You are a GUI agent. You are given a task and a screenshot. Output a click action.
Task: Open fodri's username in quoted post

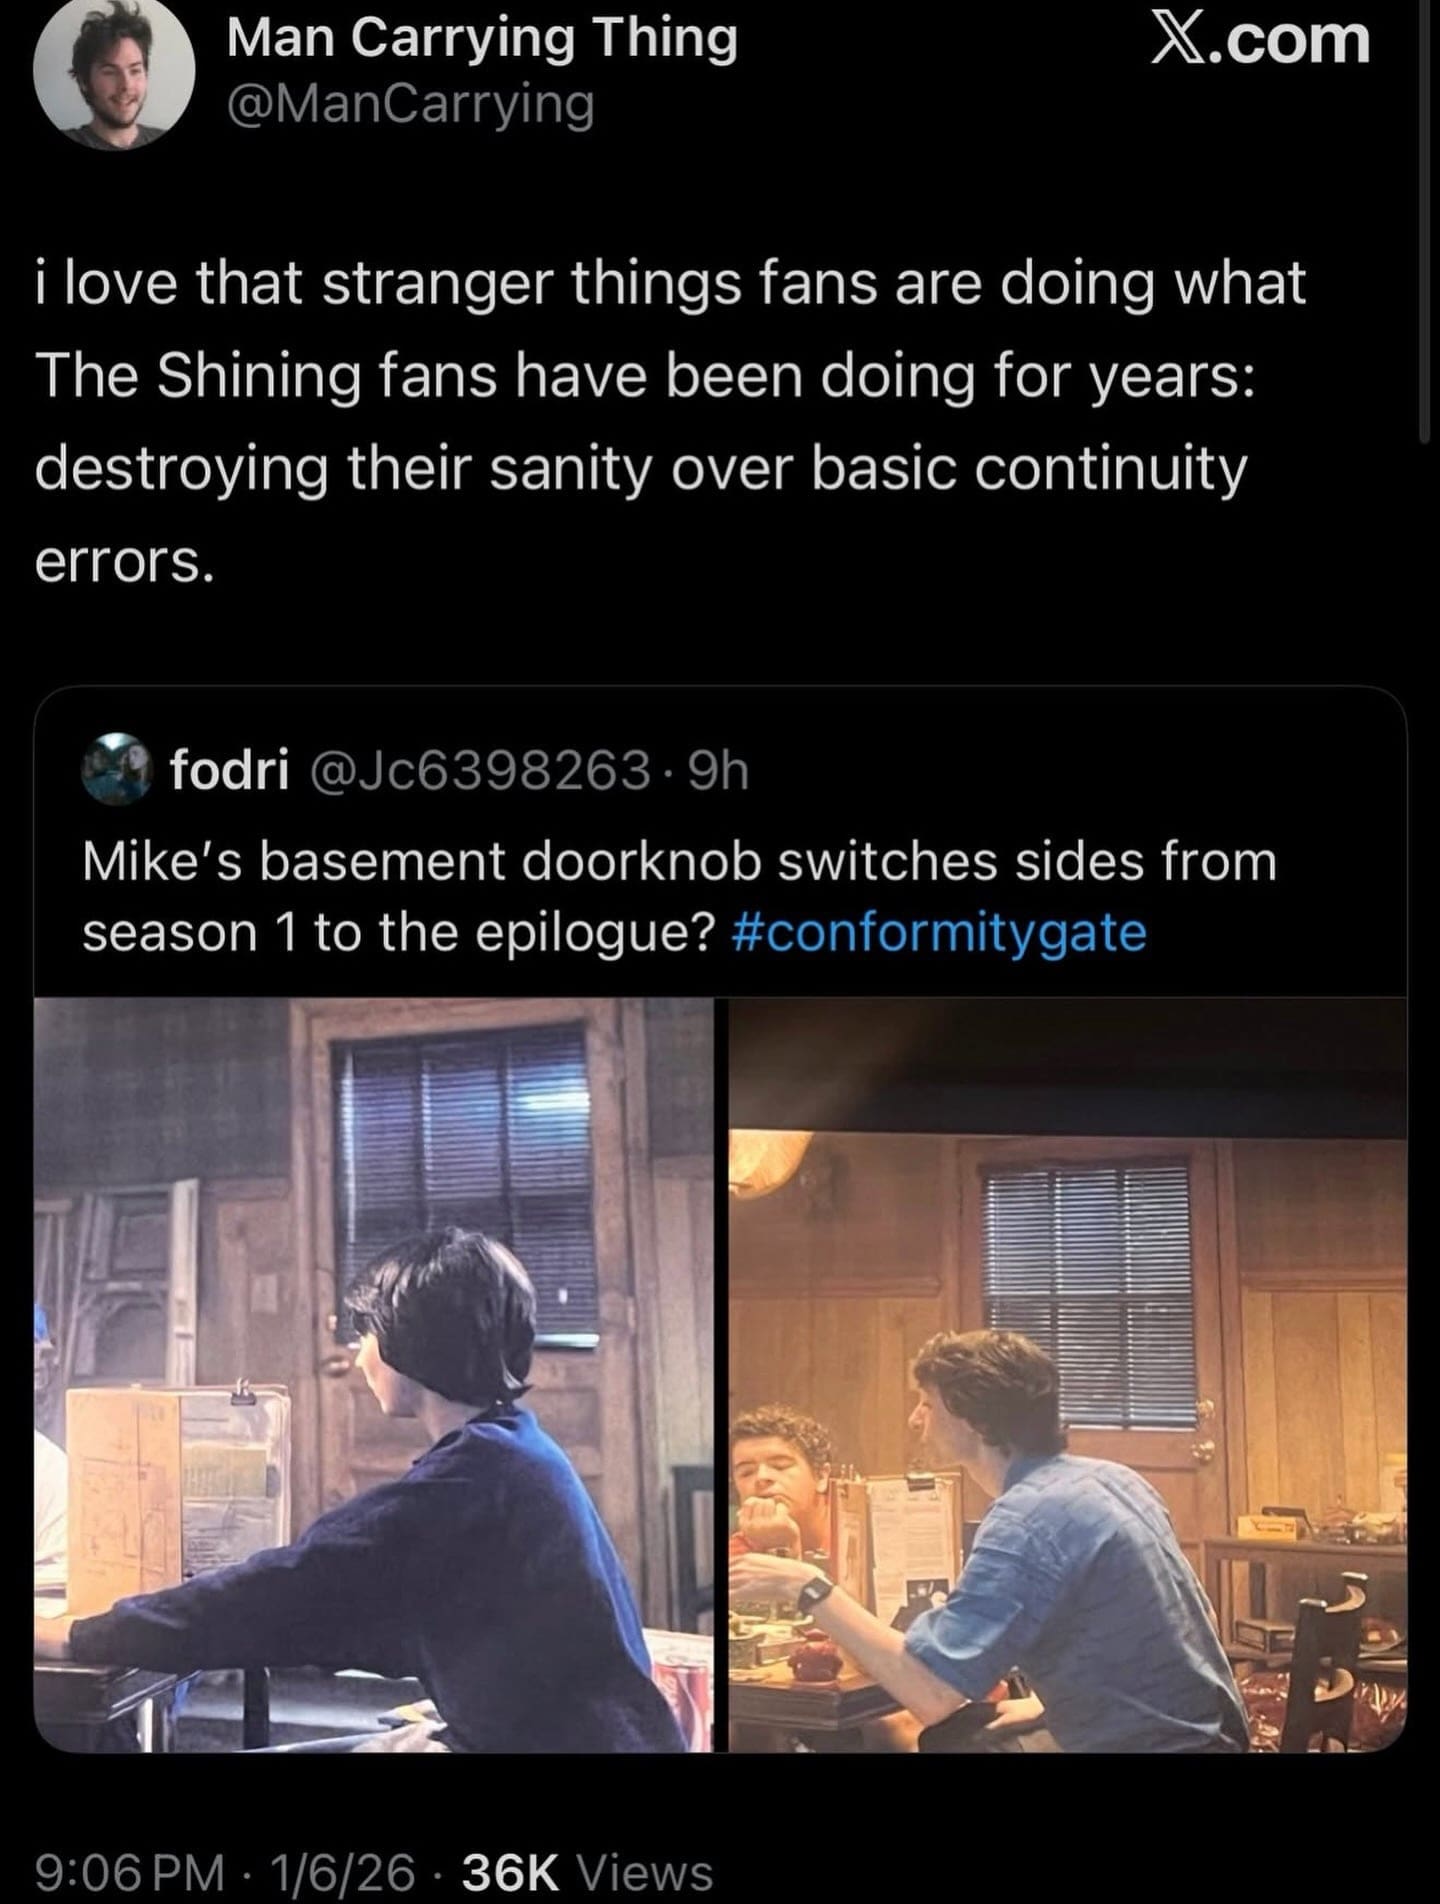[230, 769]
